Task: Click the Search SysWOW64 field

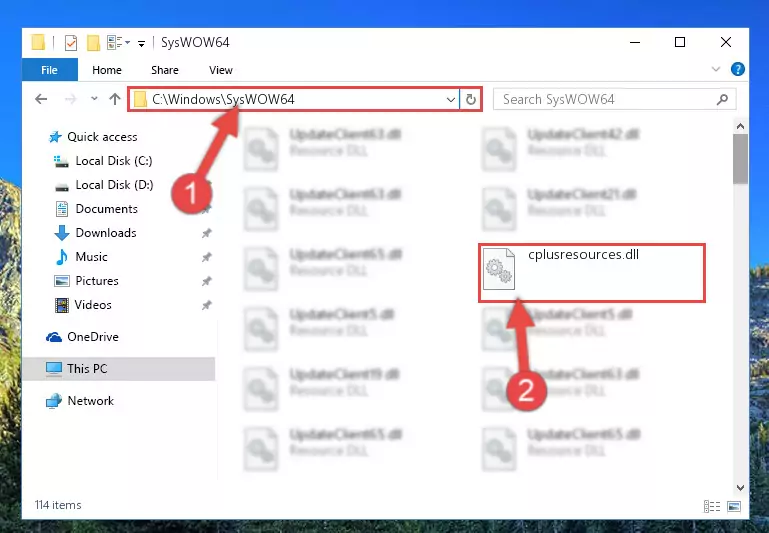Action: (615, 100)
